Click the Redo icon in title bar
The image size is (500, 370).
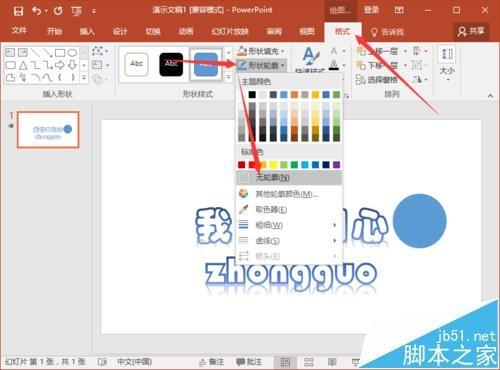[x=58, y=11]
